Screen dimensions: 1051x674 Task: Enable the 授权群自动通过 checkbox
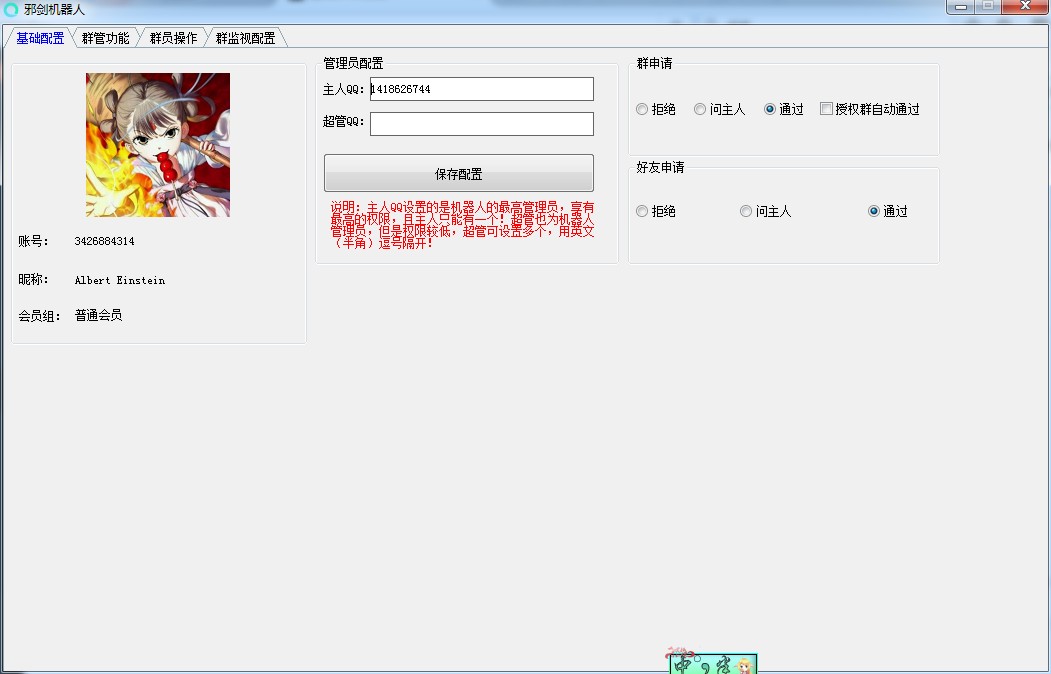[826, 109]
